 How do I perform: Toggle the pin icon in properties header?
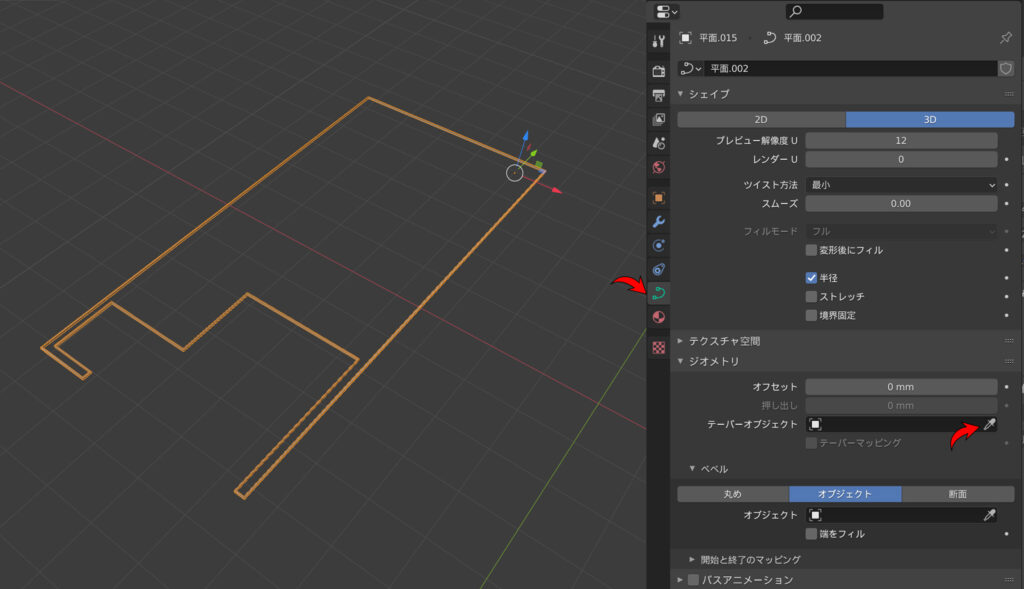tap(1006, 38)
